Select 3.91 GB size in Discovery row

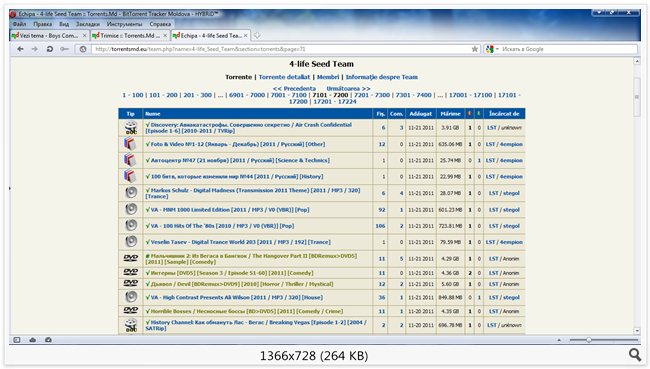[x=450, y=128]
